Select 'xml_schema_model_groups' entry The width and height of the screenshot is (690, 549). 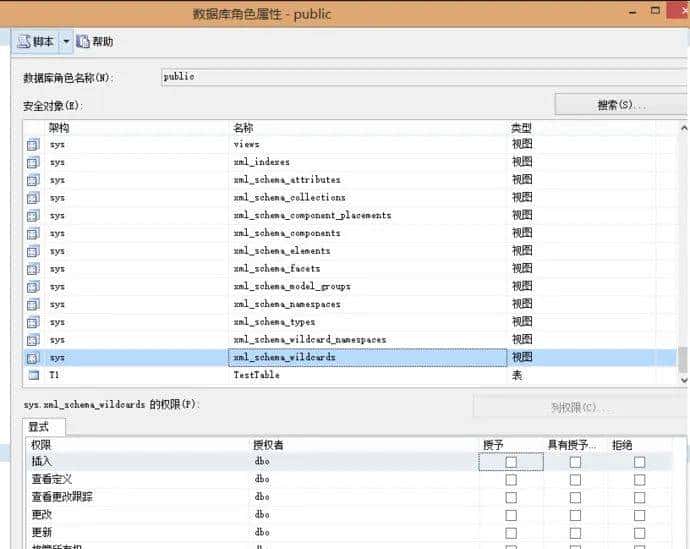coord(292,286)
